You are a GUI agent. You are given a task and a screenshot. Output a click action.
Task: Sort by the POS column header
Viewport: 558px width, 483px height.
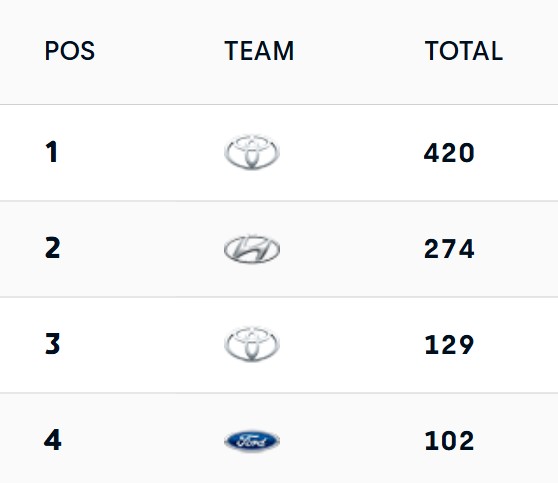[70, 51]
